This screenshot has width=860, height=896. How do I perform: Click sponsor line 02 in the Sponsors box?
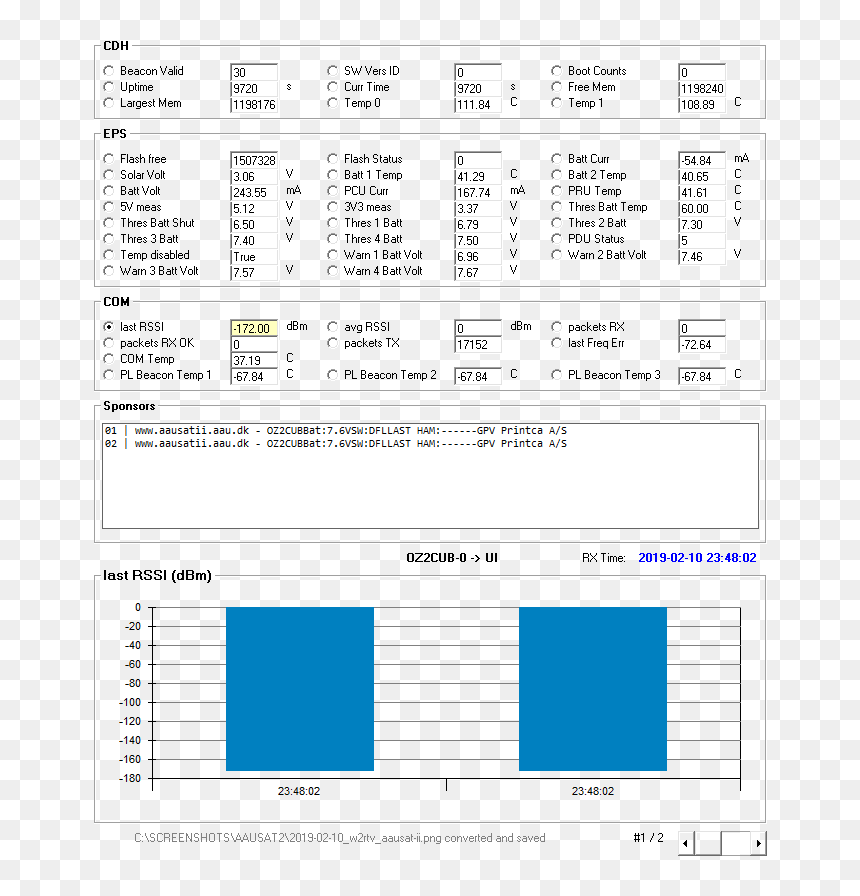coord(336,443)
